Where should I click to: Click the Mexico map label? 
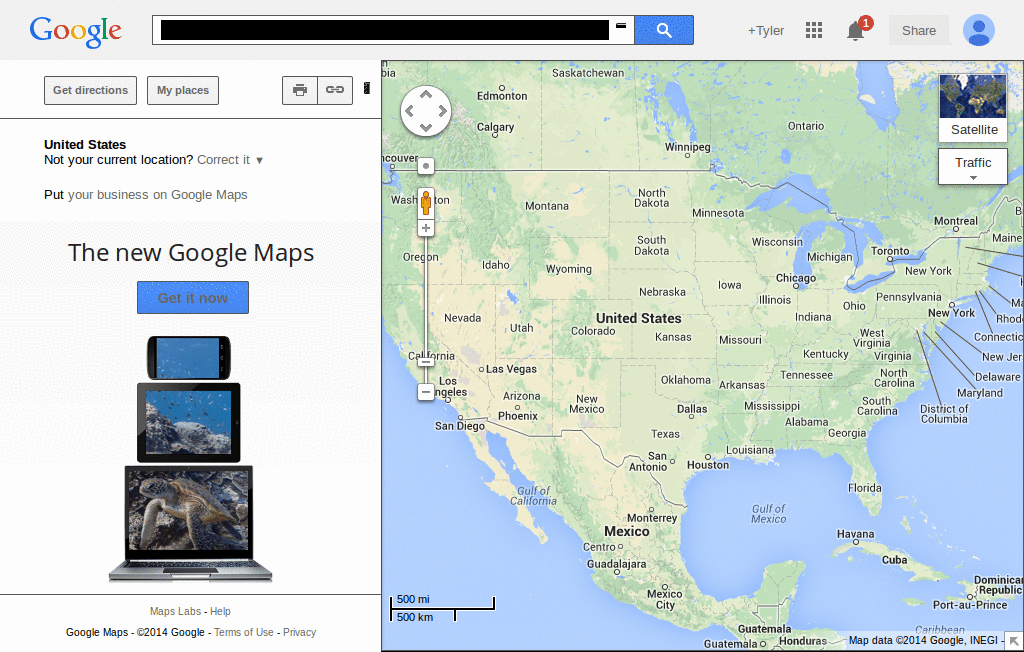tap(627, 531)
